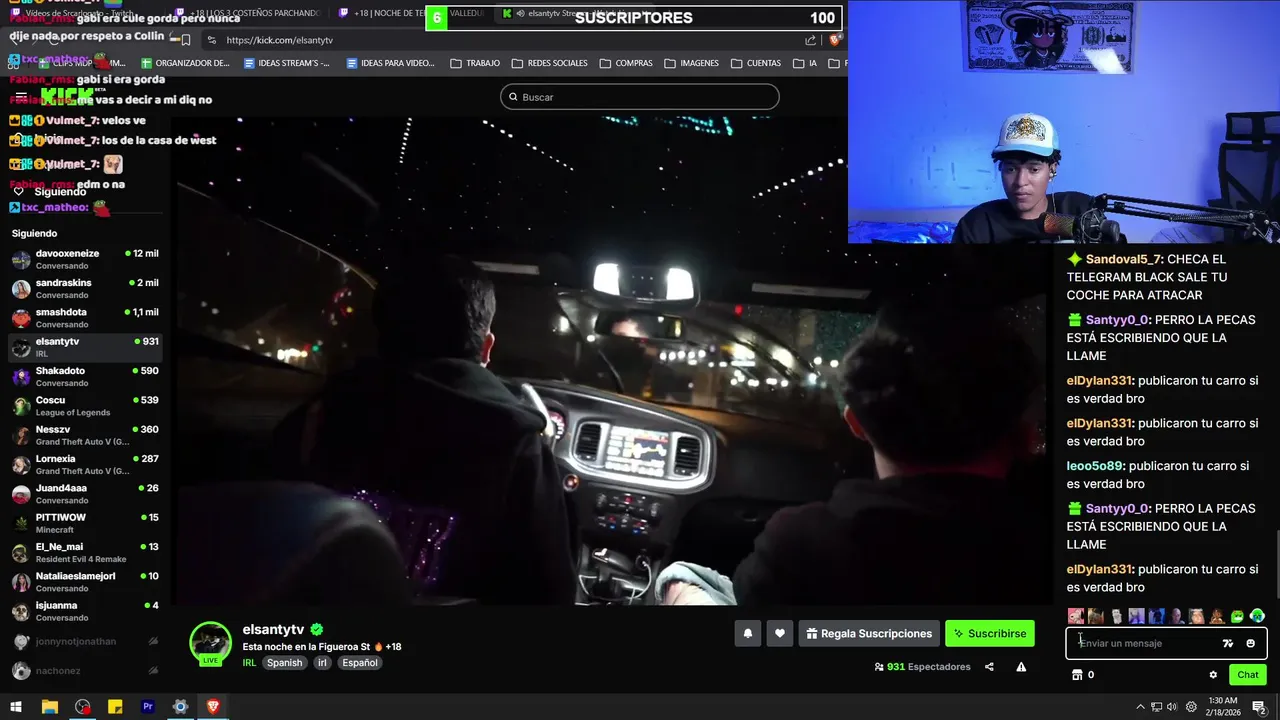Open the IA bookmarks folder
The image size is (1280, 720).
[805, 63]
